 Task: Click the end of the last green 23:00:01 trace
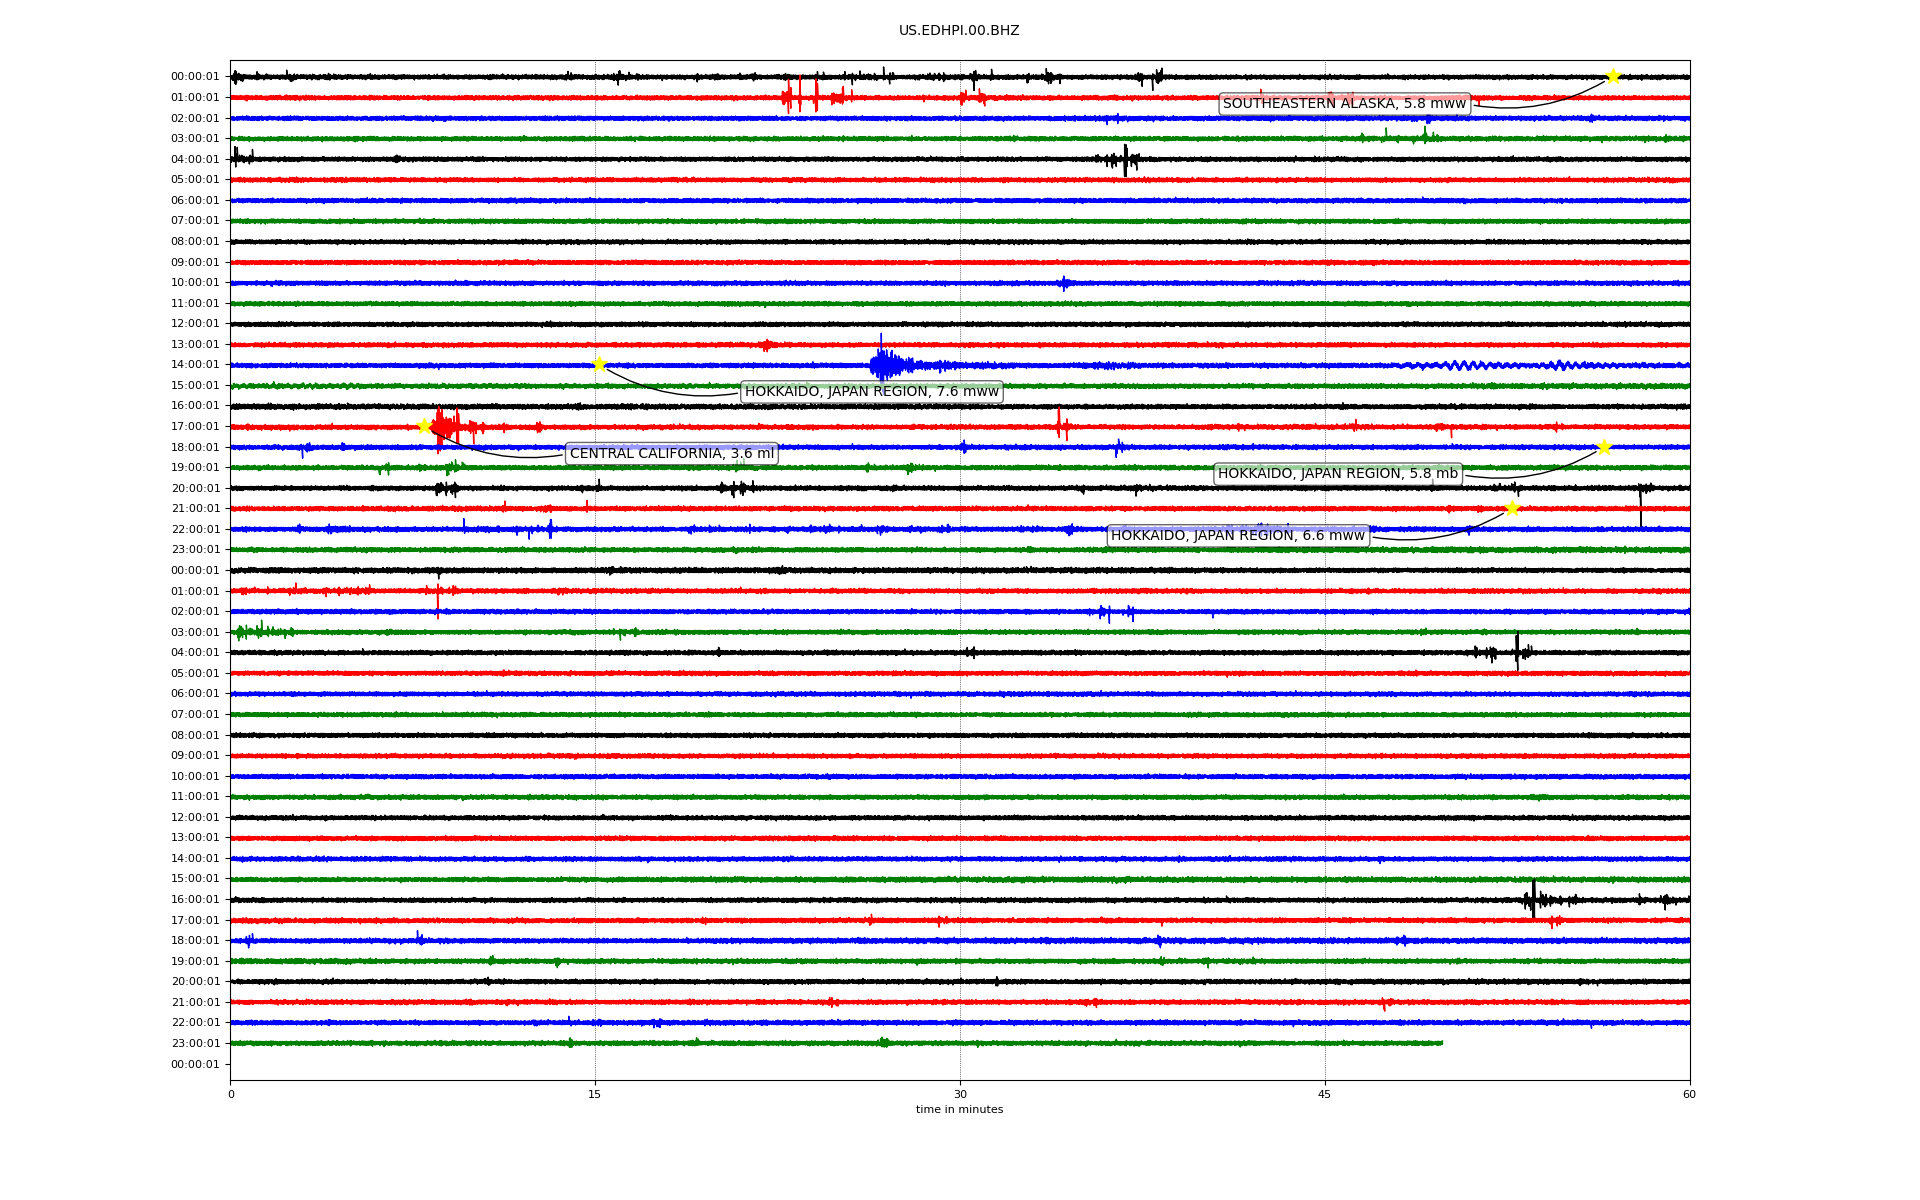[1440, 1043]
